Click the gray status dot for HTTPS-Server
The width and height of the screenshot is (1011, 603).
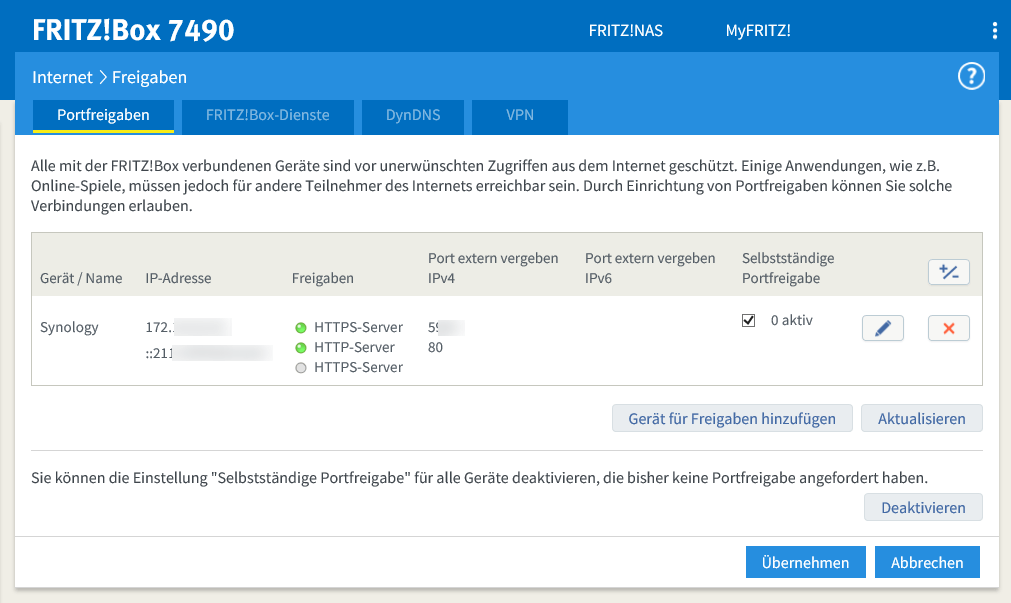(300, 368)
